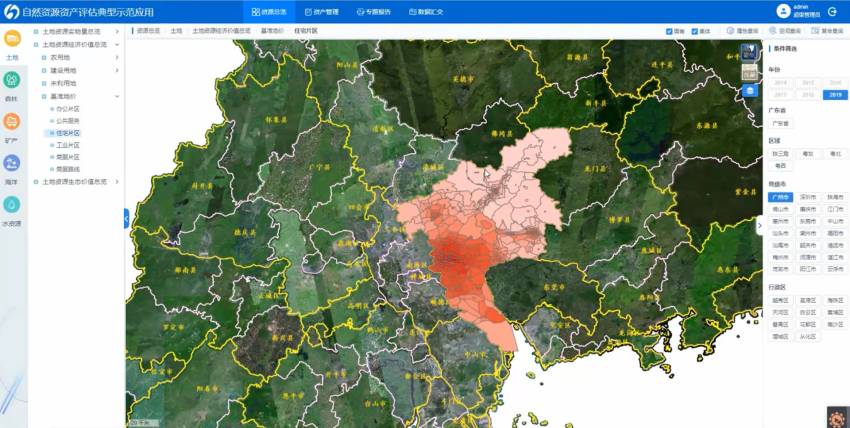The image size is (850, 428).
Task: Collapse the right filter panel arrow
Action: tap(759, 226)
